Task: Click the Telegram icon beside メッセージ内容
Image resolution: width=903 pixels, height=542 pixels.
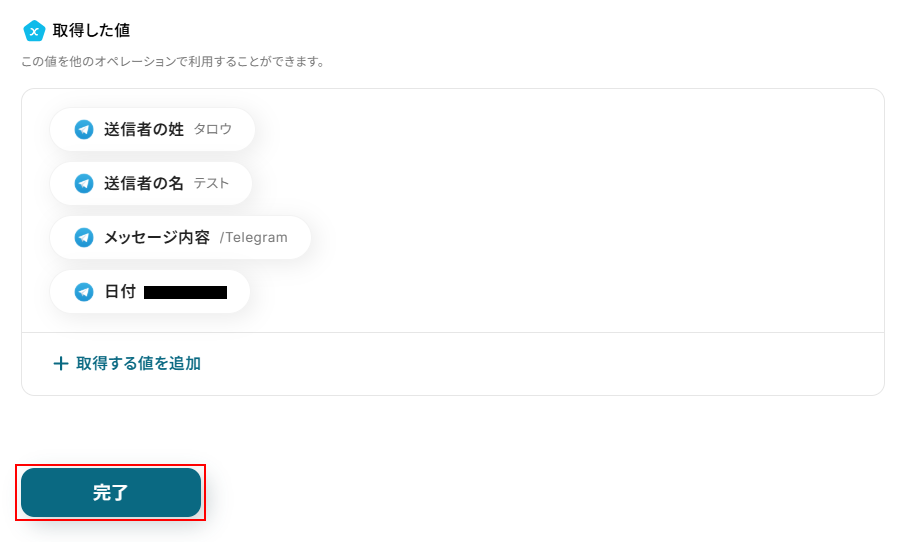Action: tap(84, 237)
